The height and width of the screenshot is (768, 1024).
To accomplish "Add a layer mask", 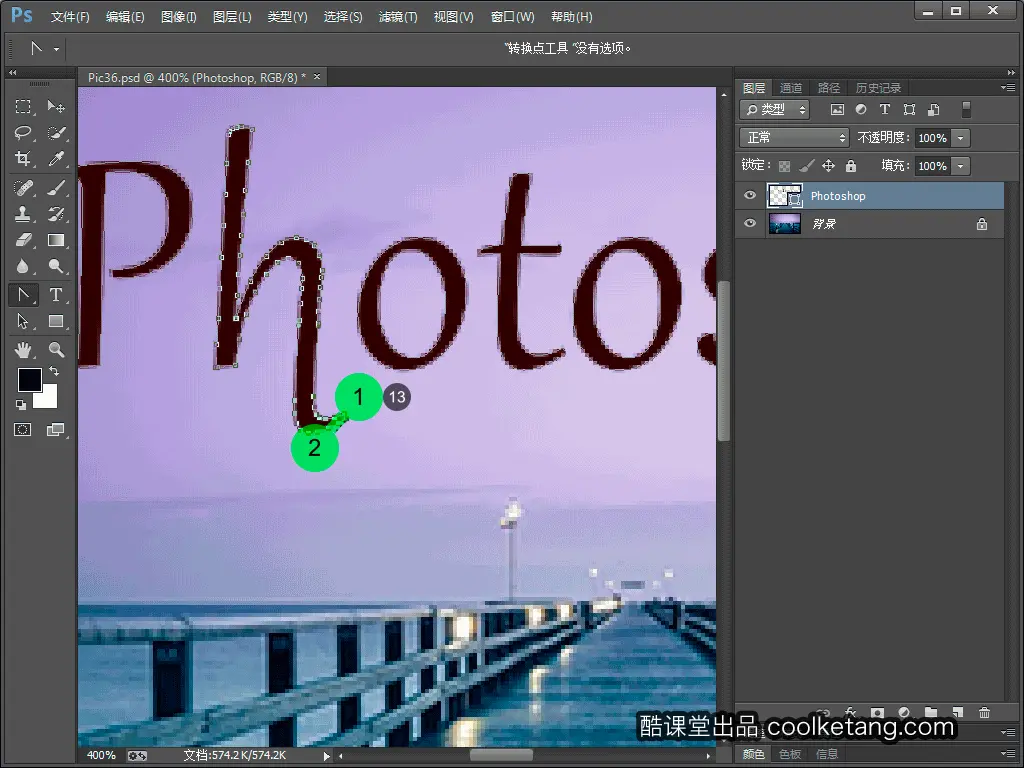I will [877, 712].
